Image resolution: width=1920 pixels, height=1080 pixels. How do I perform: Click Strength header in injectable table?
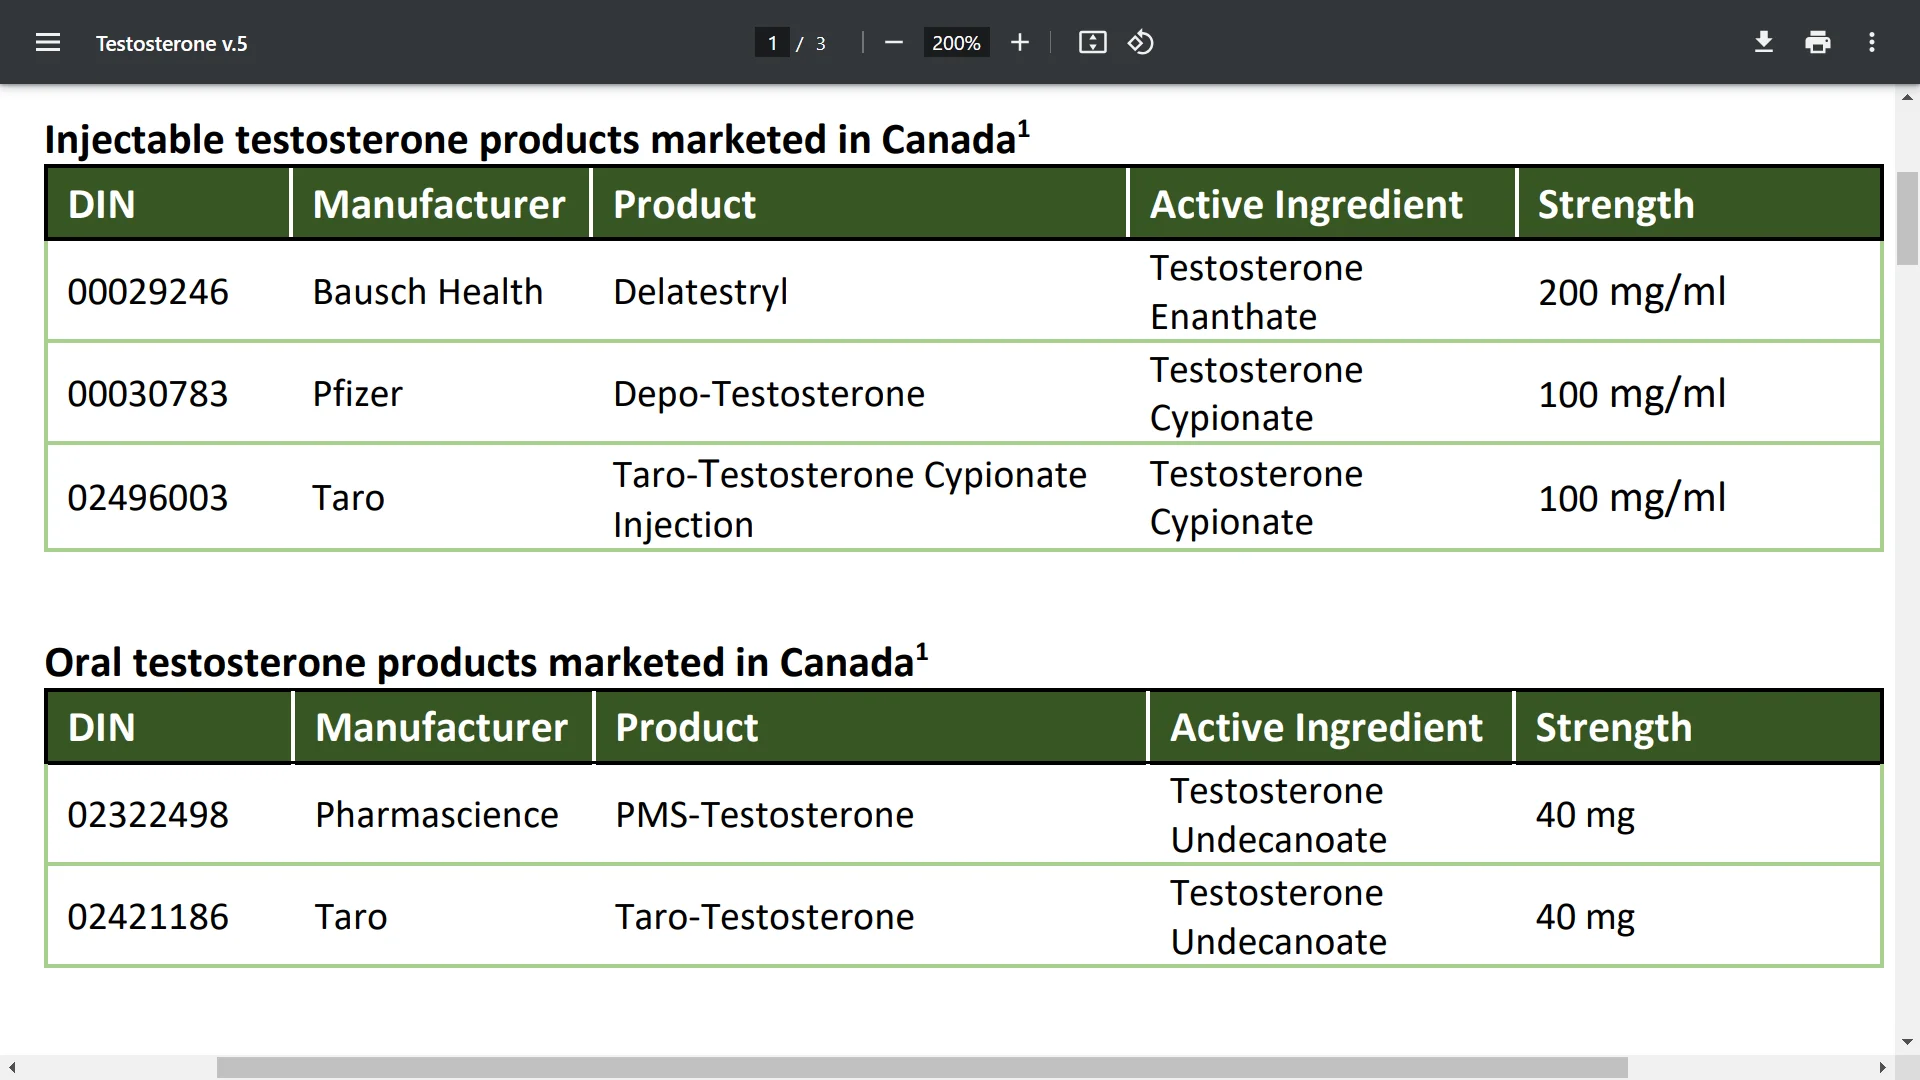tap(1616, 204)
